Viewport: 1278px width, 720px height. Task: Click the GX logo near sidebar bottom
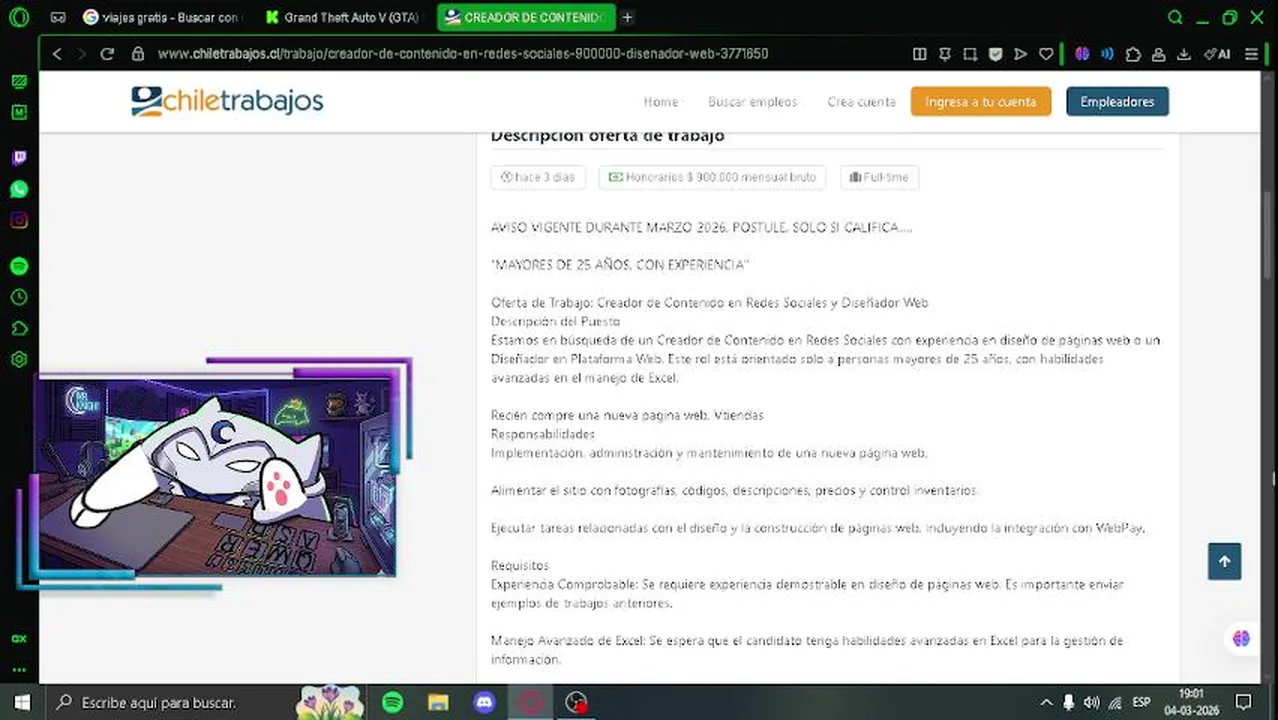[19, 638]
